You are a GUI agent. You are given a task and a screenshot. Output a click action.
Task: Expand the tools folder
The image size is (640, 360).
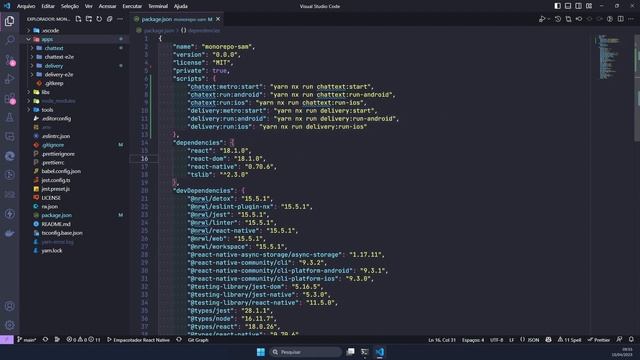click(x=29, y=110)
